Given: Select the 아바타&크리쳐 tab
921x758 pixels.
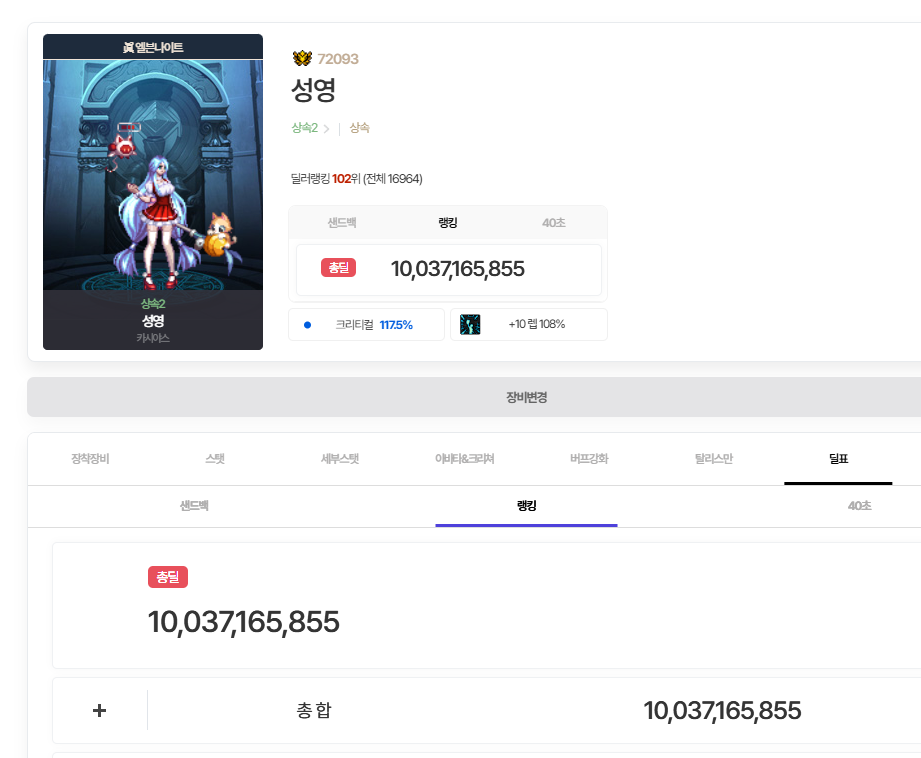Looking at the screenshot, I should [x=465, y=459].
